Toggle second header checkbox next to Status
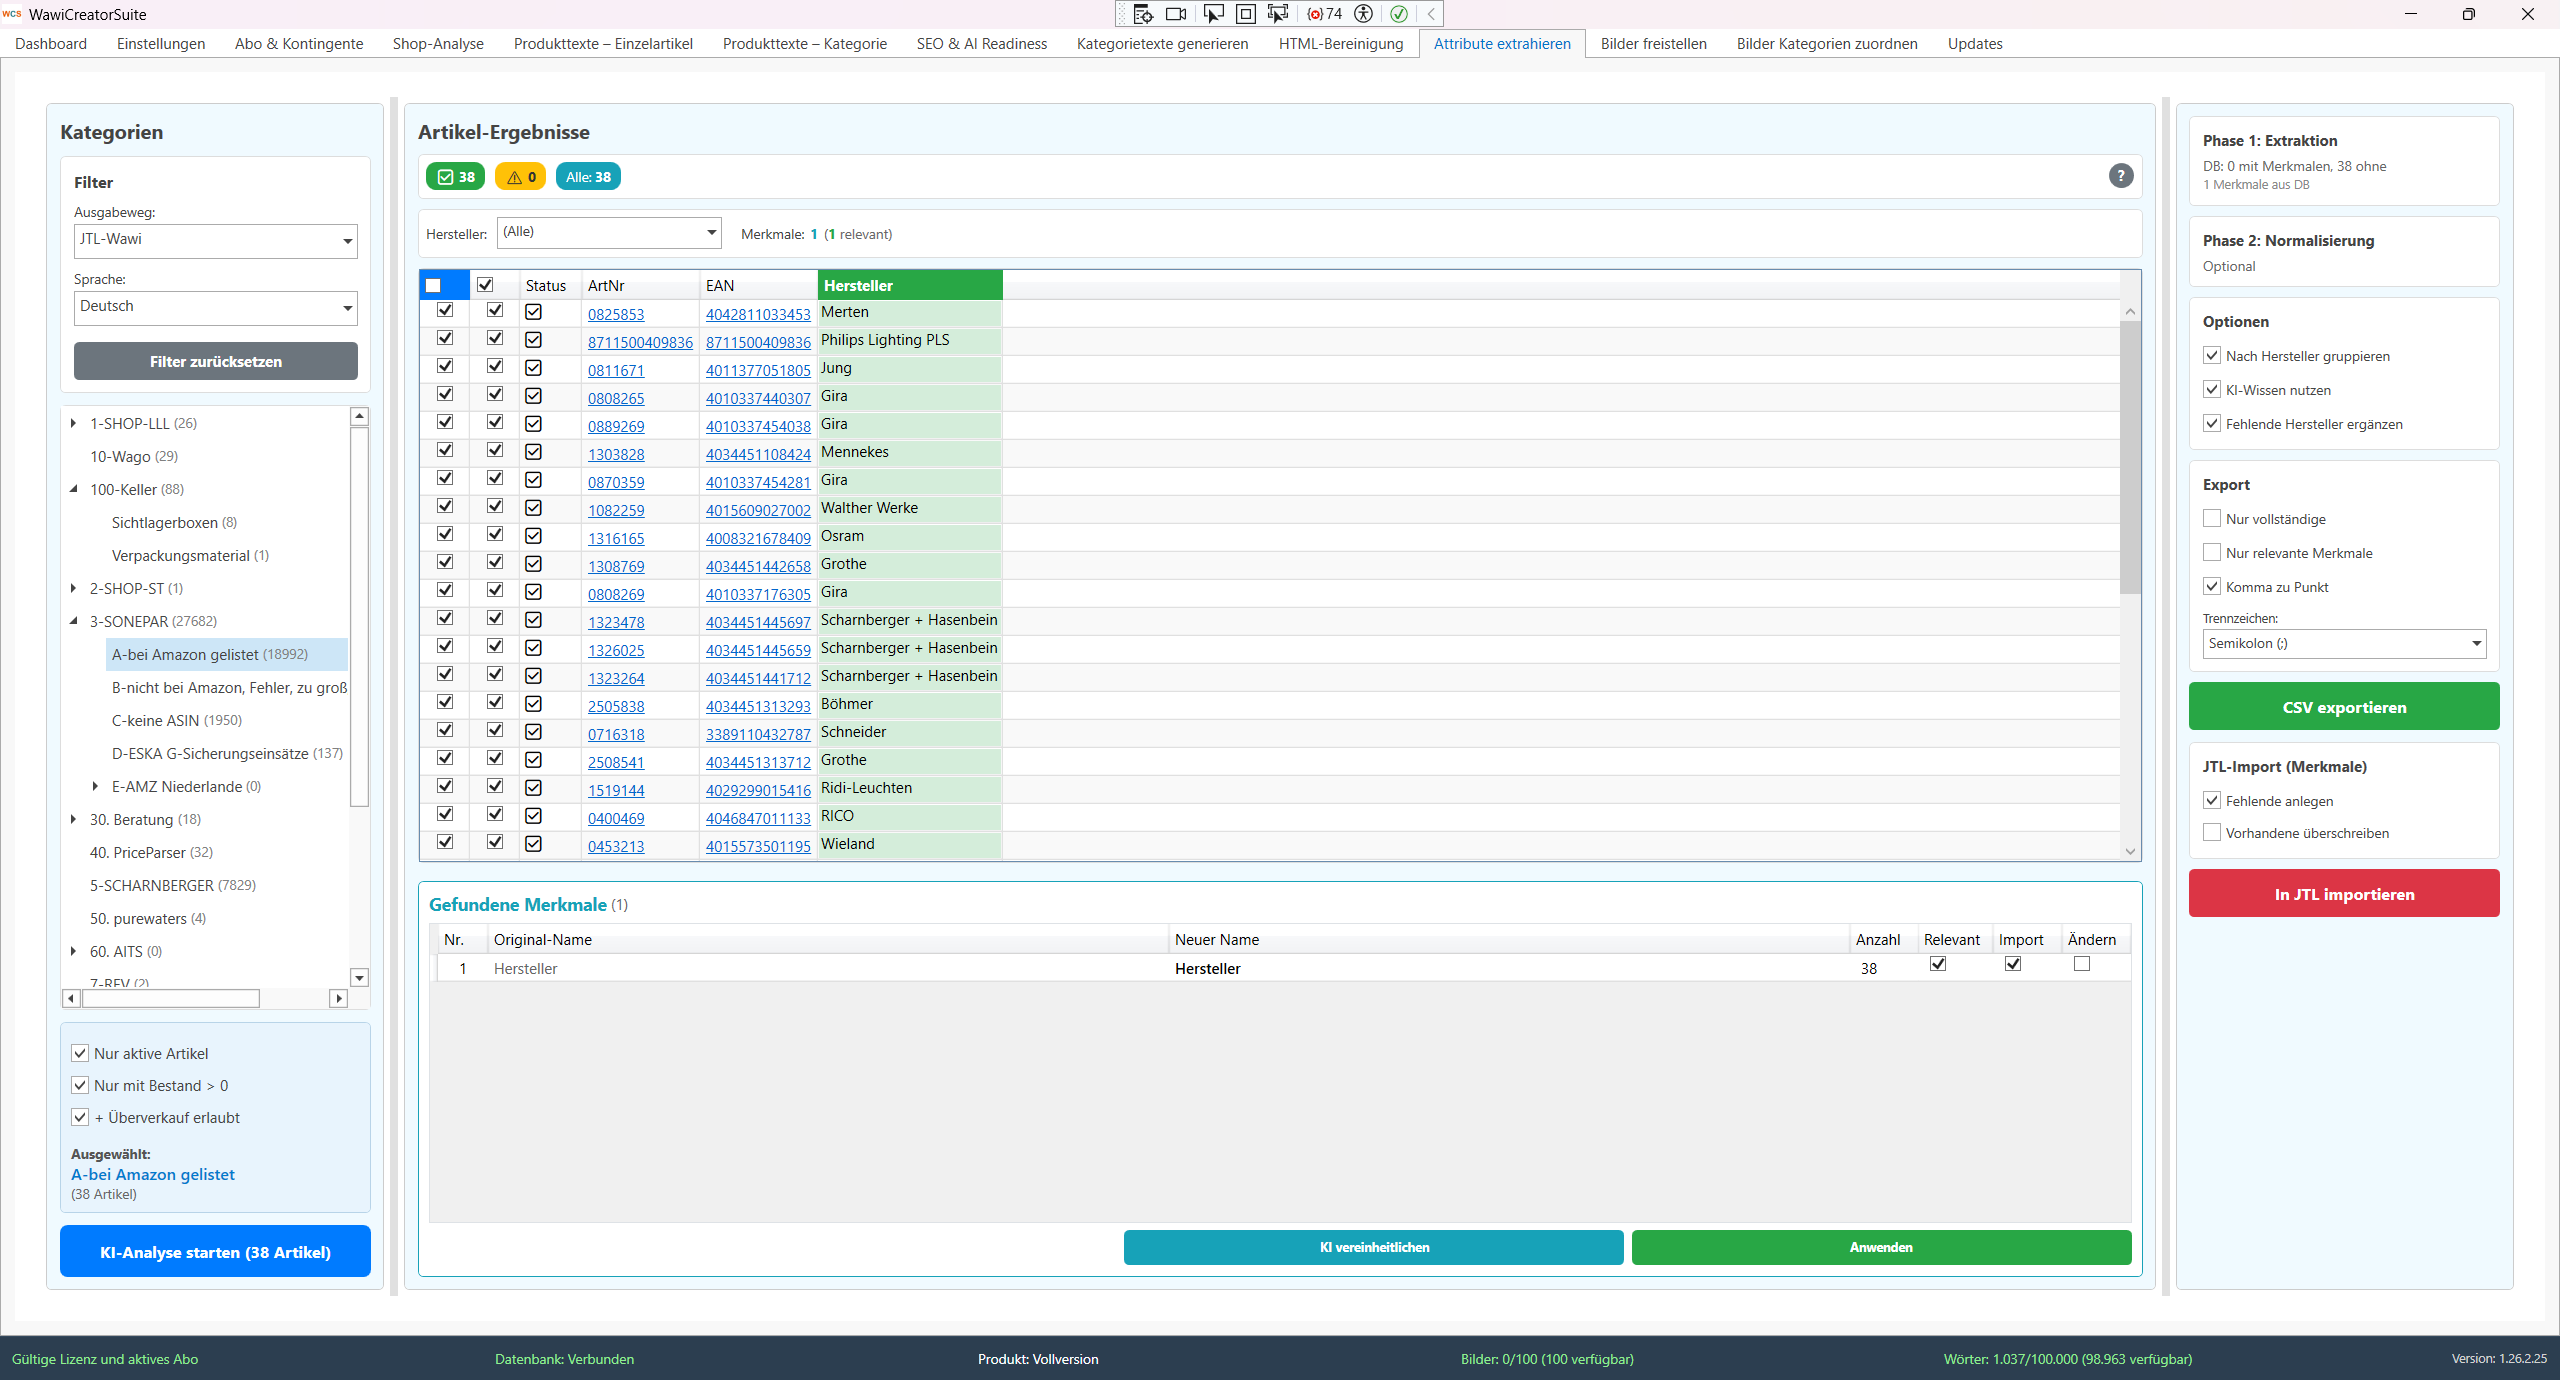The height and width of the screenshot is (1380, 2560). (x=485, y=285)
